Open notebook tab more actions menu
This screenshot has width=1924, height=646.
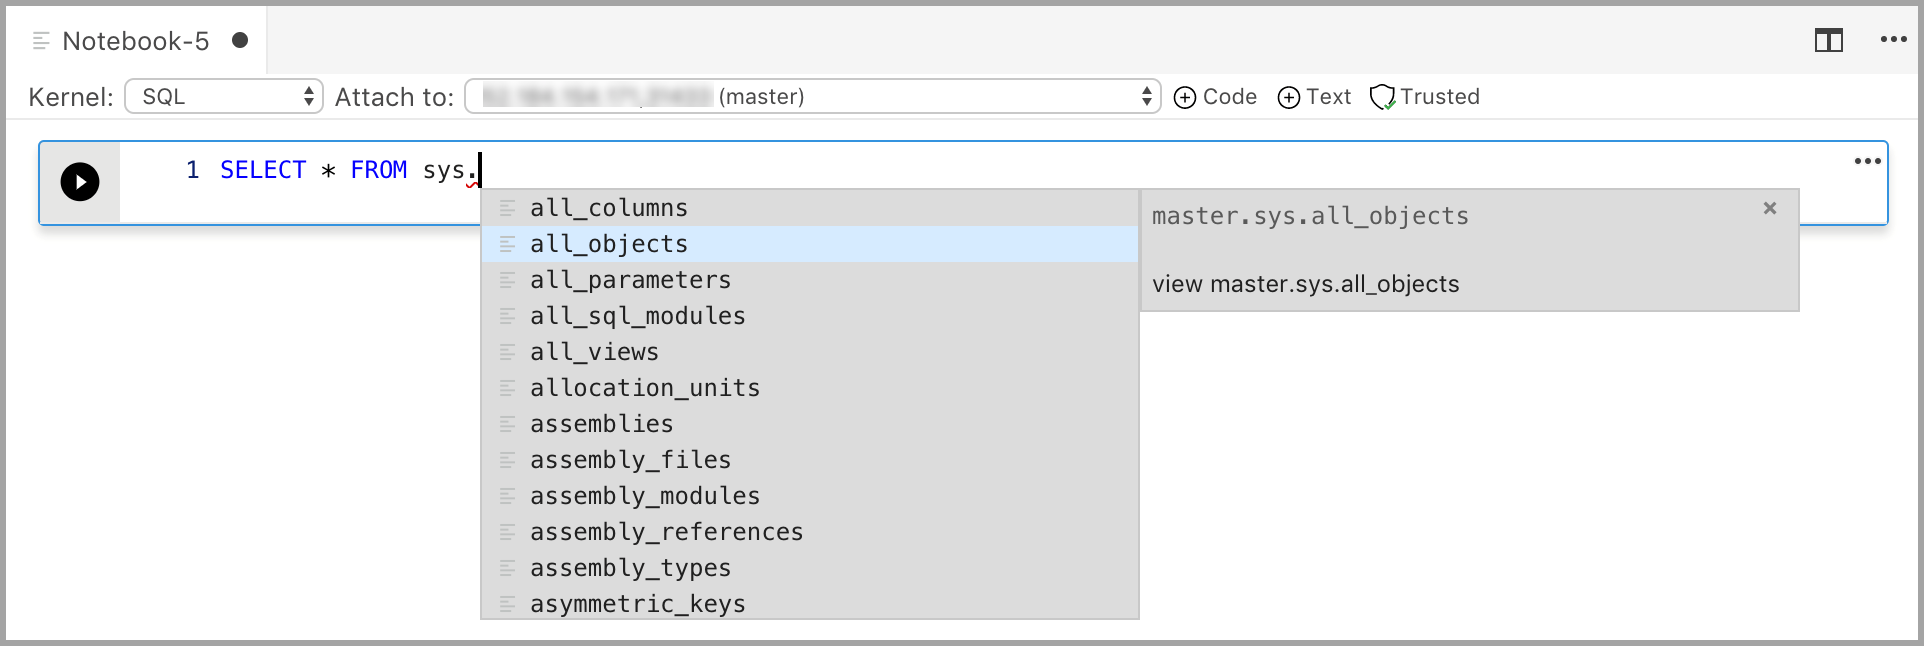(1893, 40)
